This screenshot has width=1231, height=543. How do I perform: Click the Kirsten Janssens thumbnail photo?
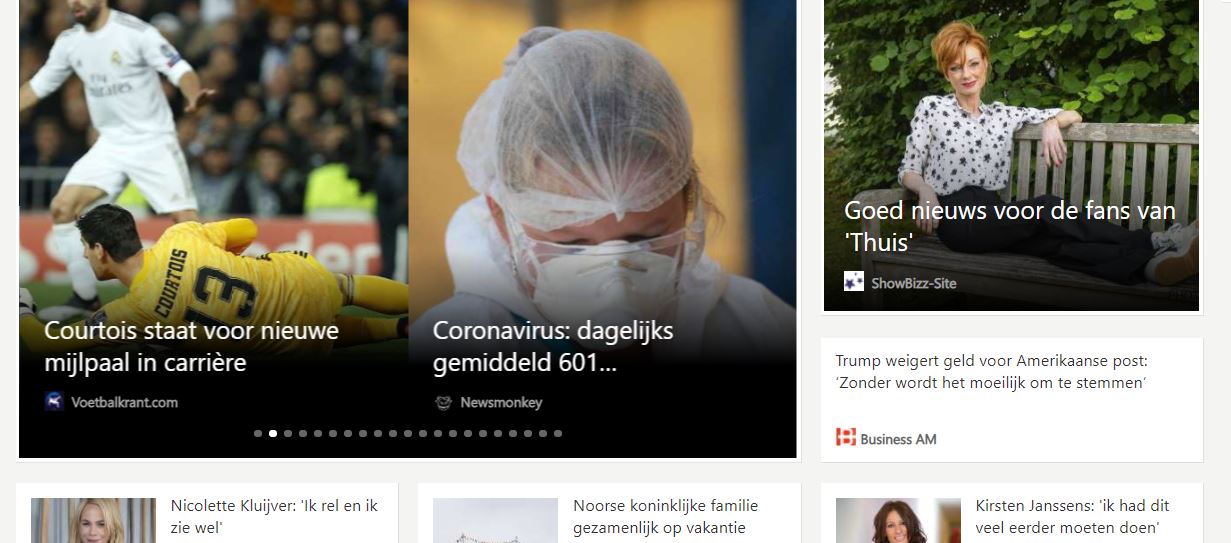(898, 520)
